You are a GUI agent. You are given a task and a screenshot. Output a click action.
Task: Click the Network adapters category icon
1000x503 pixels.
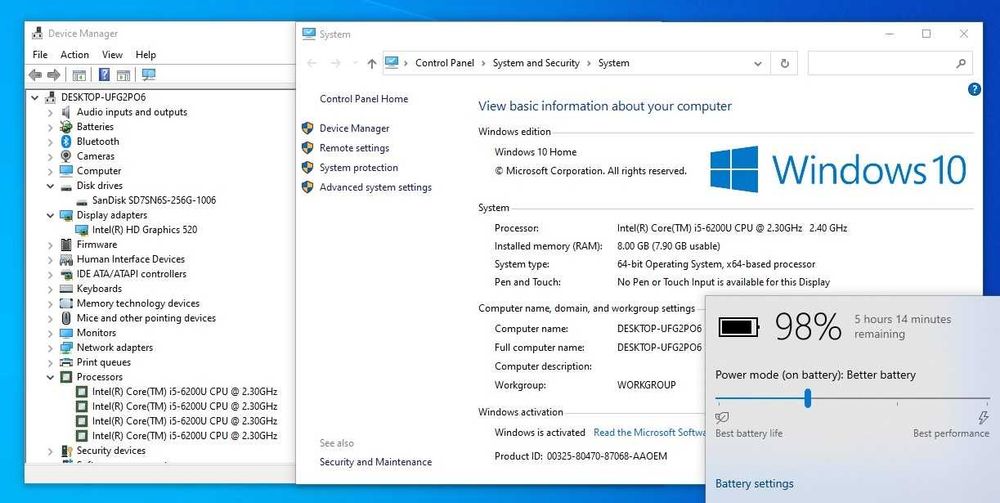click(66, 347)
